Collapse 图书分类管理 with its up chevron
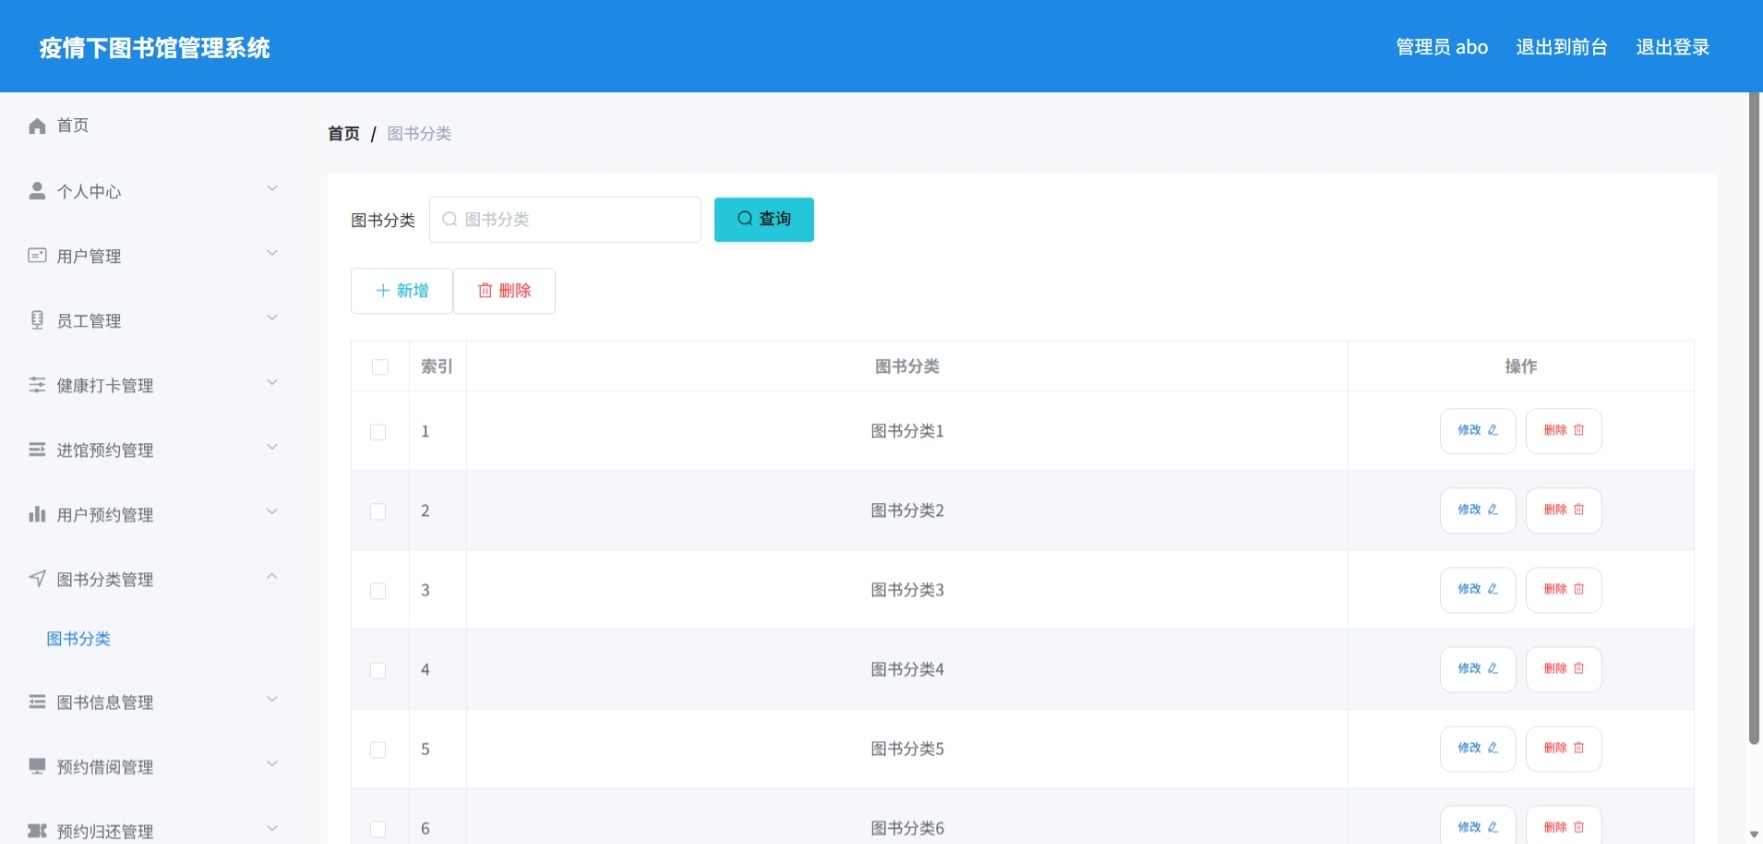1763x844 pixels. tap(272, 576)
